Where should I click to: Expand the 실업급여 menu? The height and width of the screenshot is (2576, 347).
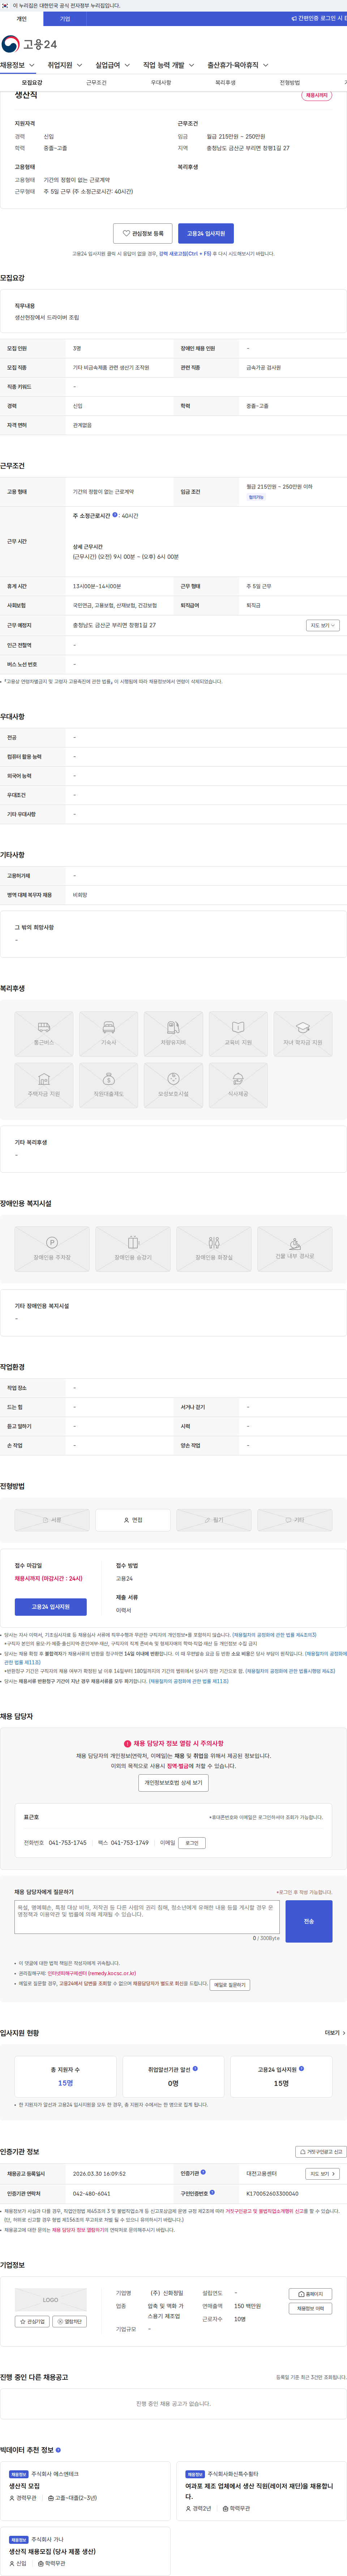pyautogui.click(x=113, y=65)
